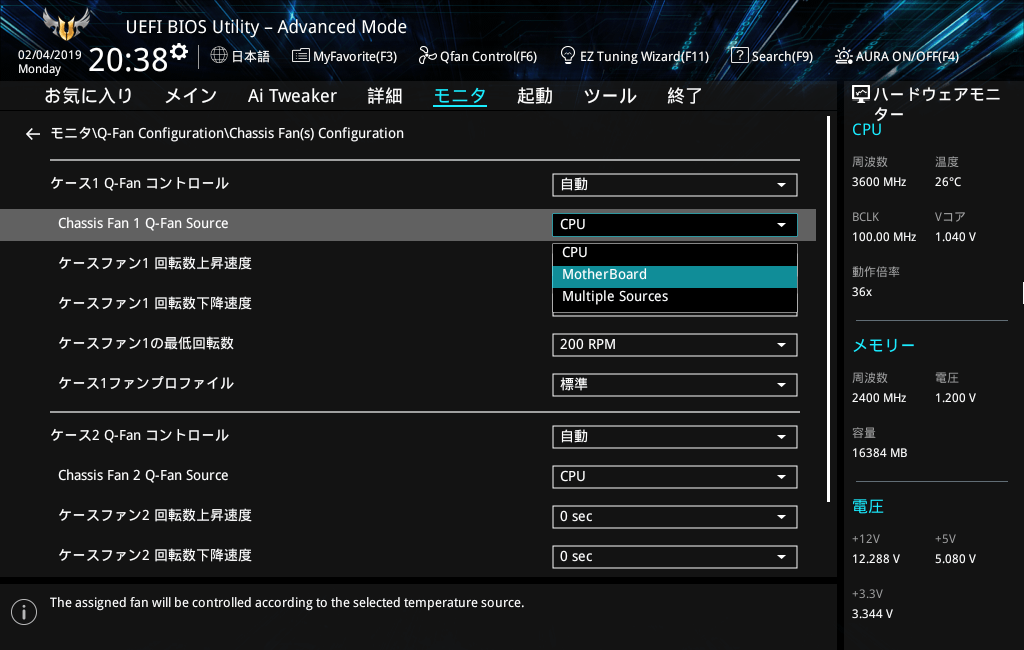Click the TUF logo emblem
Image resolution: width=1024 pixels, height=650 pixels.
(x=65, y=24)
